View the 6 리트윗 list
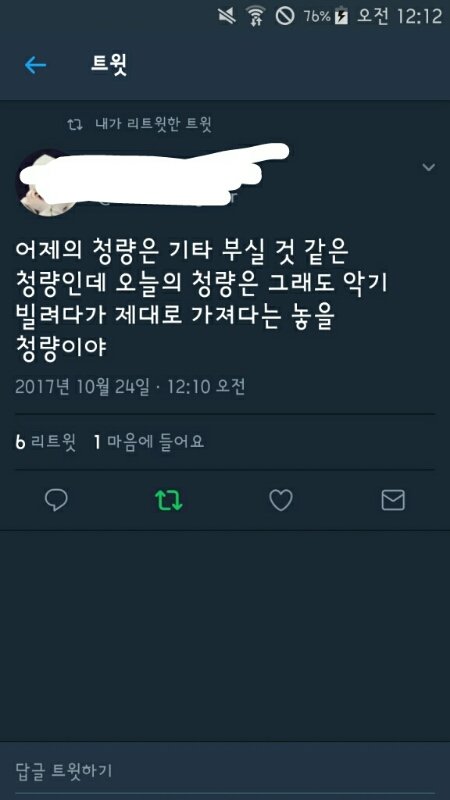The height and width of the screenshot is (800, 450). click(x=46, y=442)
